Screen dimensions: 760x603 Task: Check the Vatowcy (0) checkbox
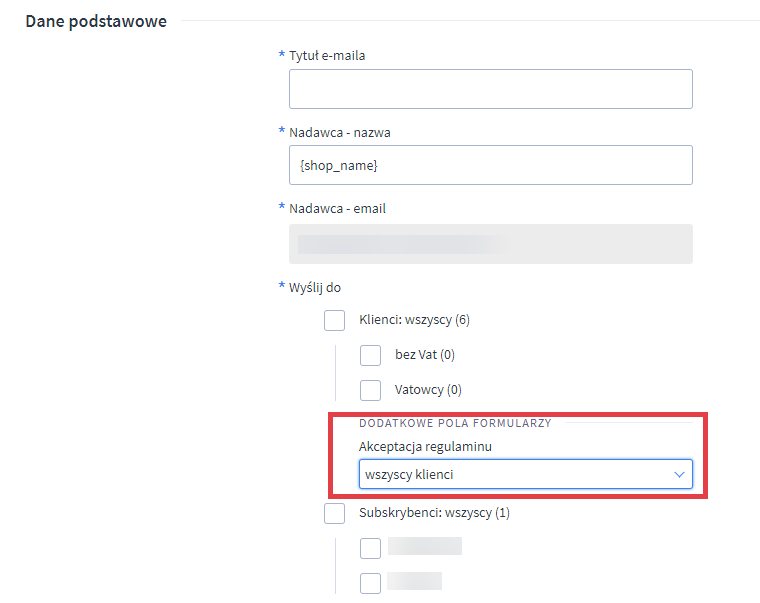(370, 390)
